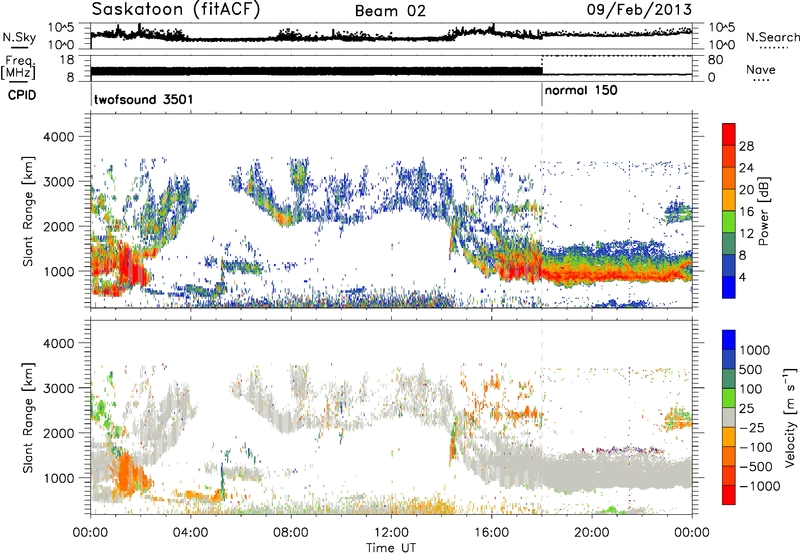Click the 'Time UT' axis title
The image size is (800, 554).
point(391,548)
